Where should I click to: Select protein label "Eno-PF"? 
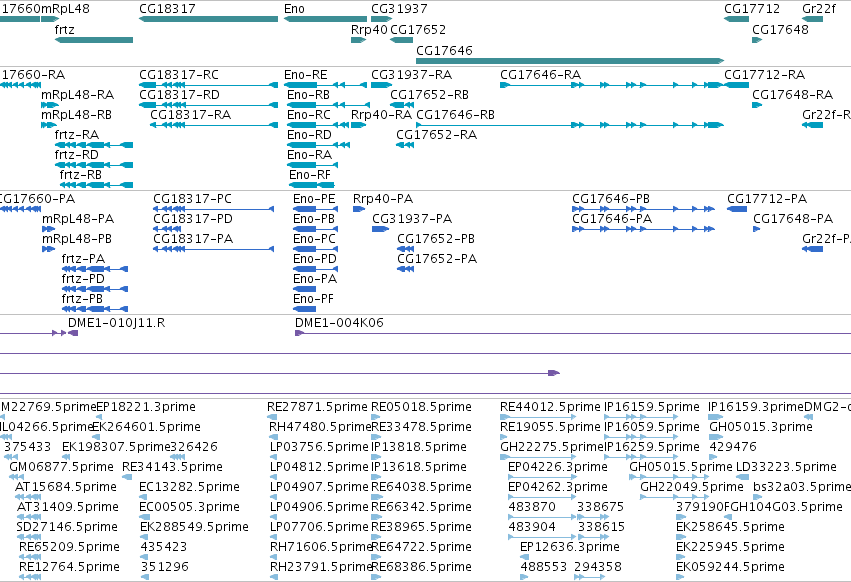tap(313, 299)
